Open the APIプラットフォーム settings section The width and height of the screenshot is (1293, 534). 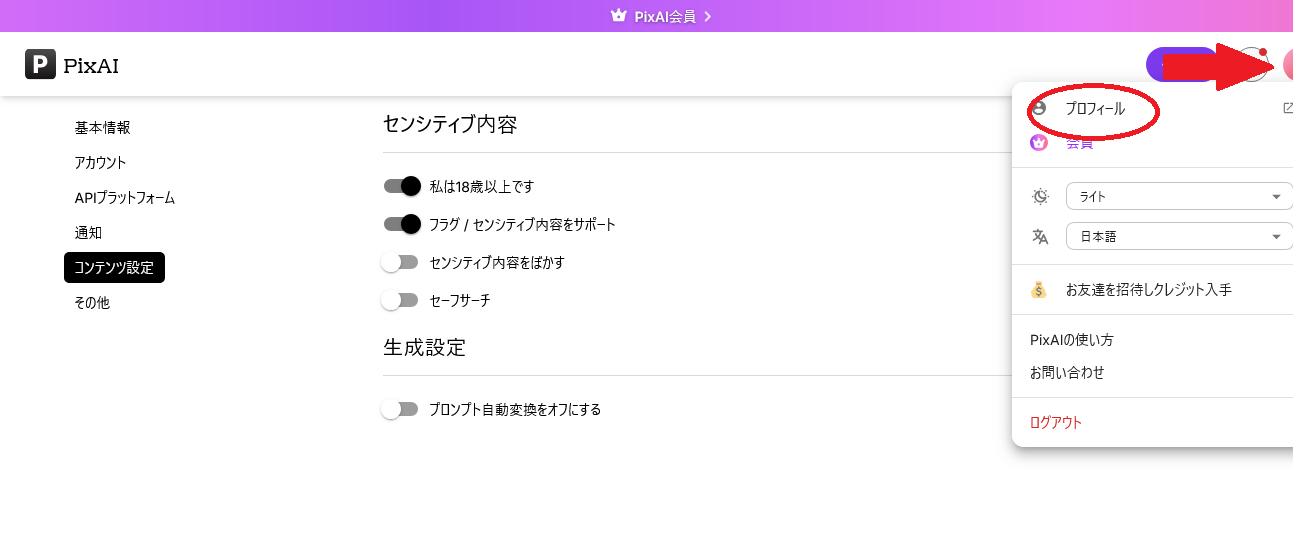[x=125, y=198]
